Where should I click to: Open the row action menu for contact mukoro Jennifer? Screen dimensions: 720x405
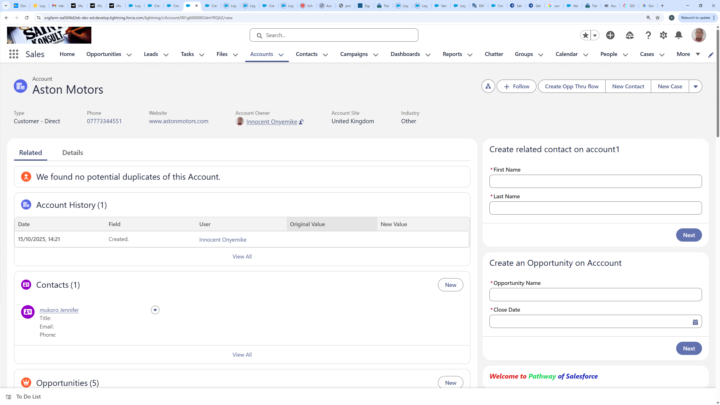click(x=155, y=310)
